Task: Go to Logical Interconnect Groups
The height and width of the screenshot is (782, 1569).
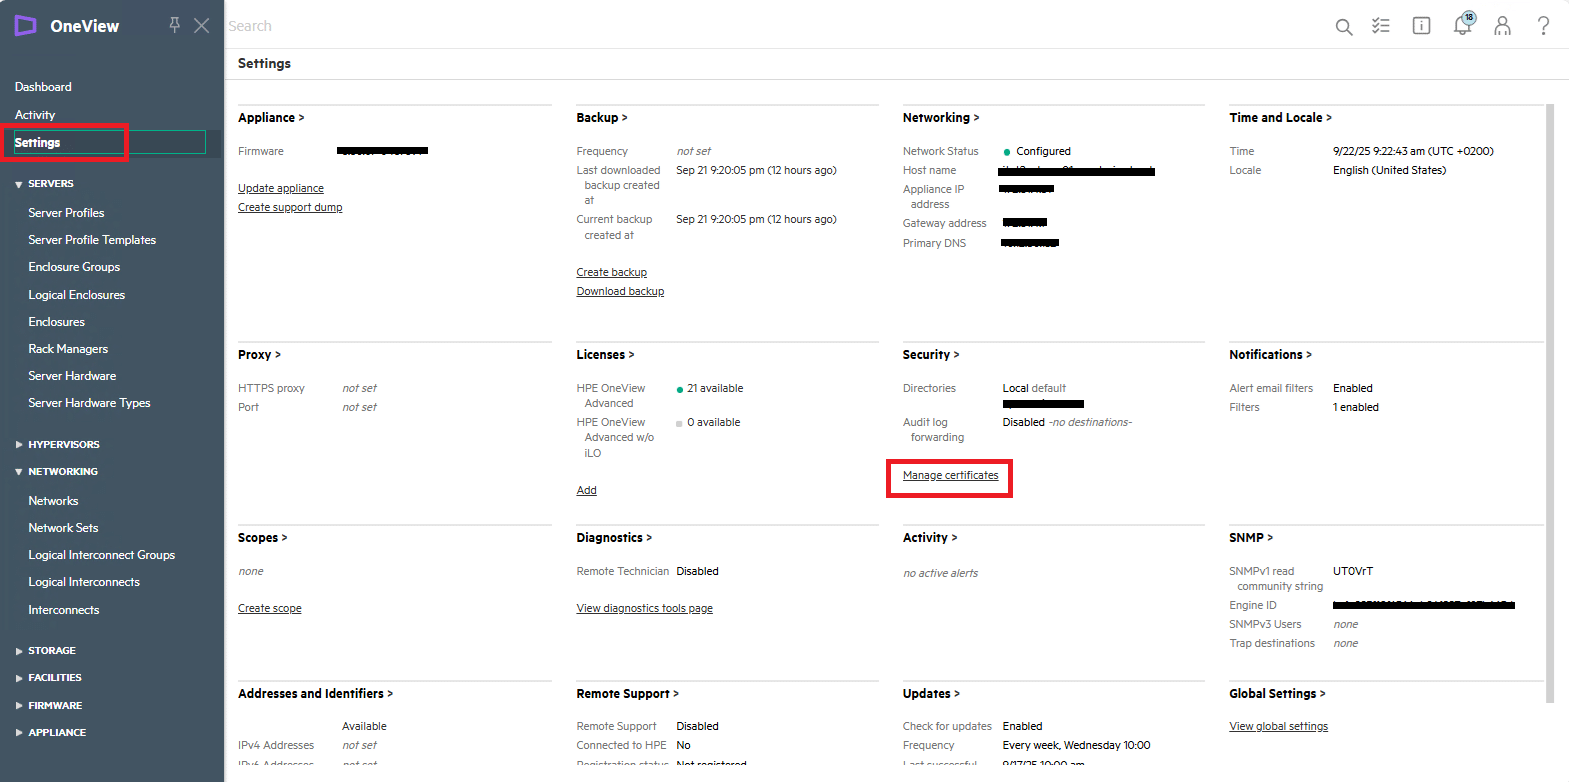Action: point(101,555)
